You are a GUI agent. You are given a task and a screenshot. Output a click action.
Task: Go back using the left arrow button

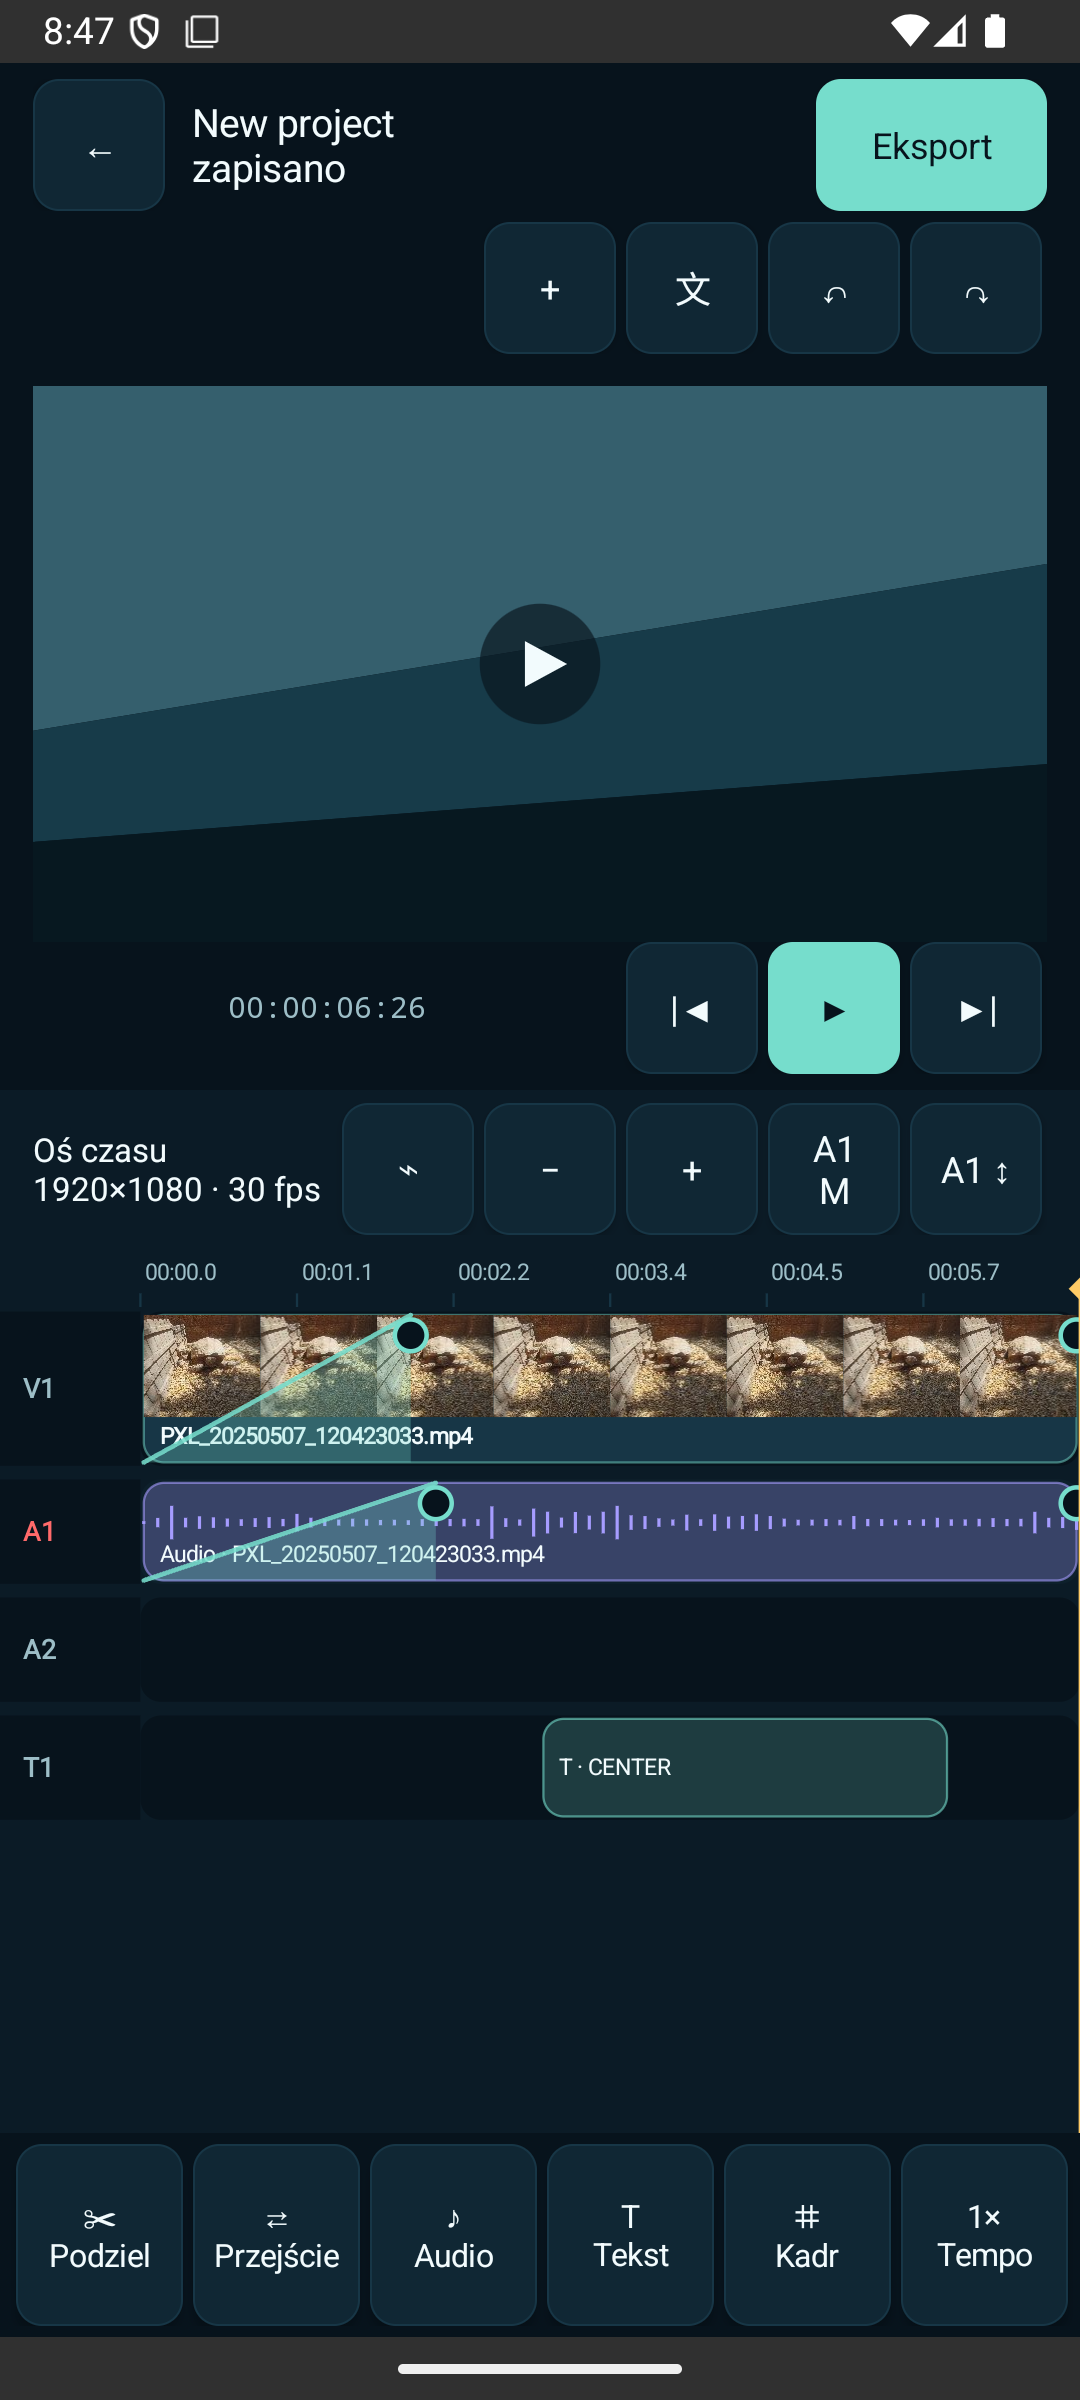pos(99,145)
